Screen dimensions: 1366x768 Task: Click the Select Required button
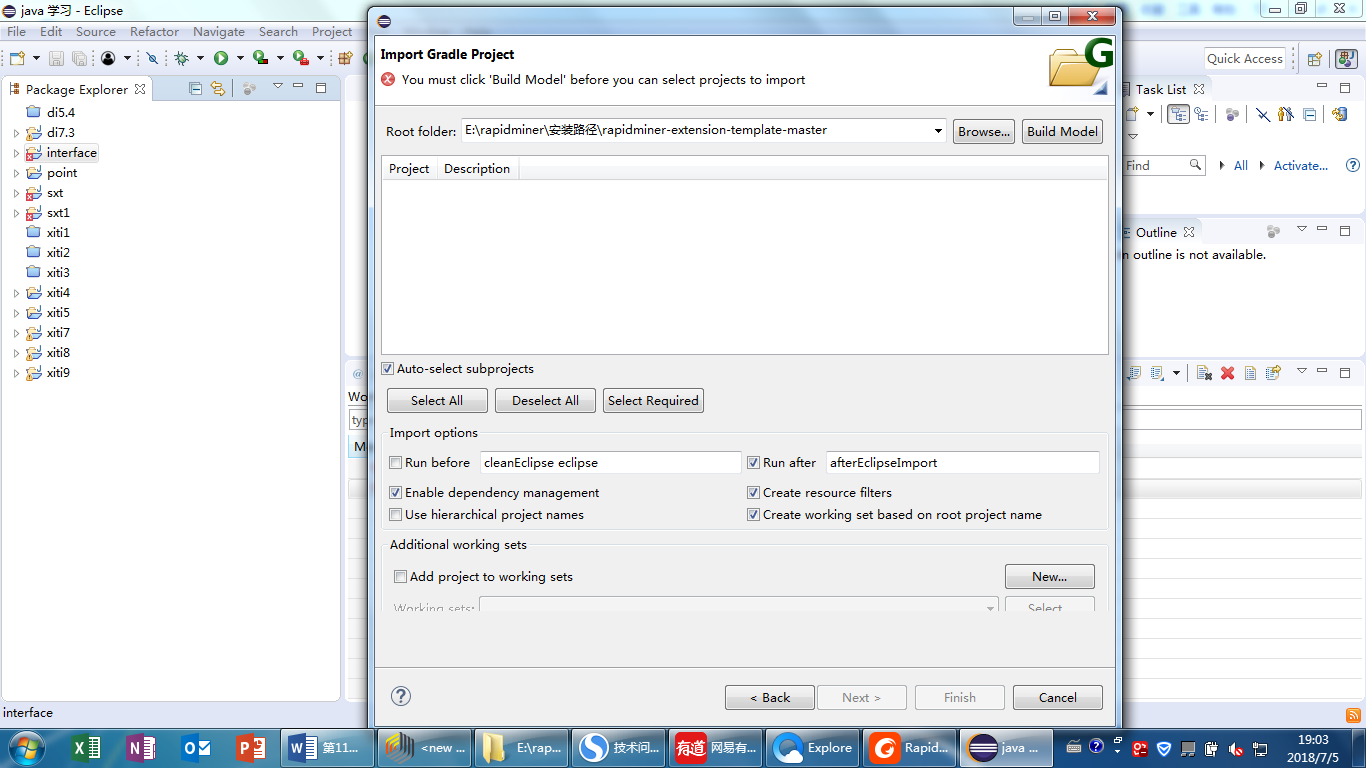653,401
